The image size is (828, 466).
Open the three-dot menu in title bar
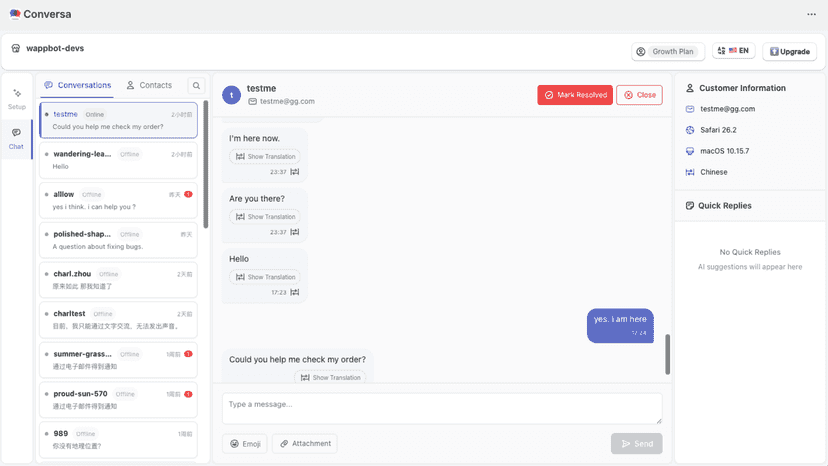click(x=811, y=14)
